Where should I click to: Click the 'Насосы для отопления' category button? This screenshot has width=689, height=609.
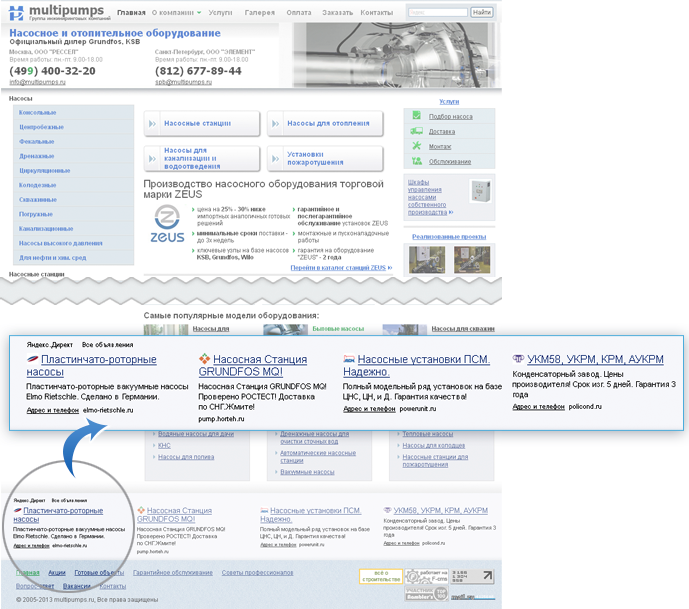click(325, 123)
